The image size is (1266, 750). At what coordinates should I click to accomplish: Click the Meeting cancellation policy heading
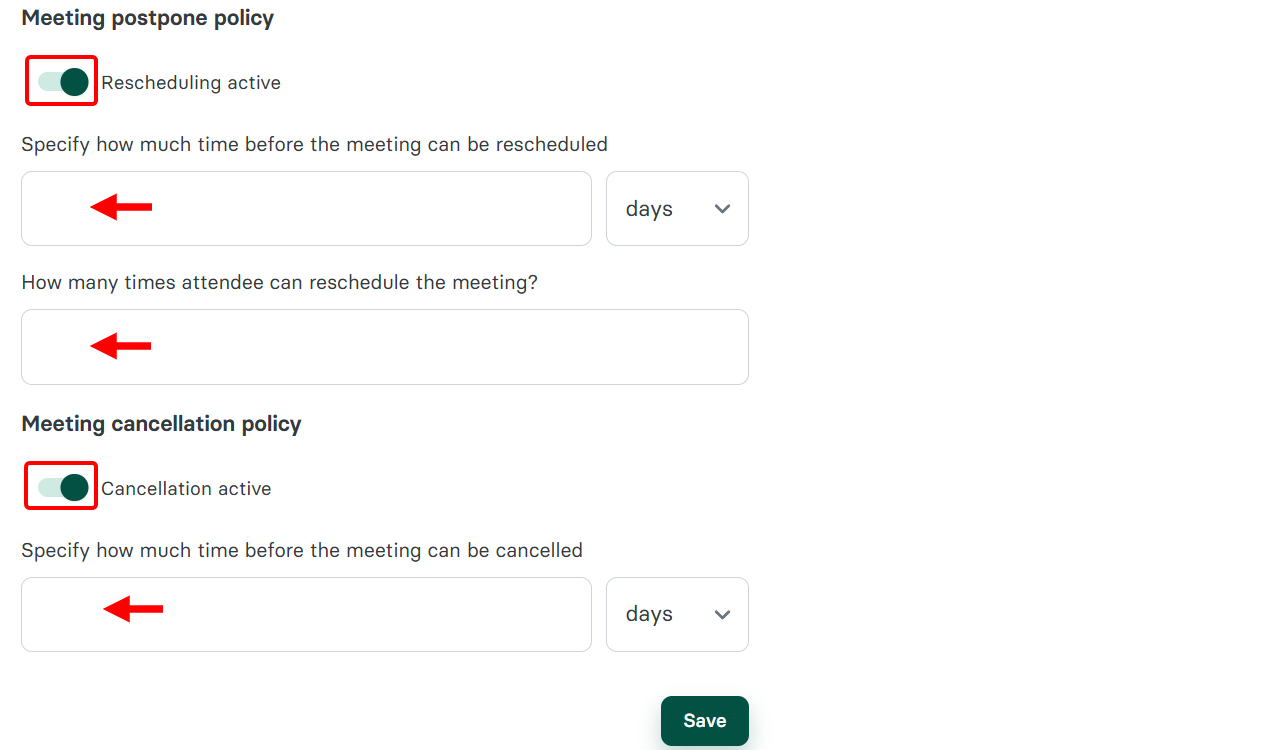(161, 423)
